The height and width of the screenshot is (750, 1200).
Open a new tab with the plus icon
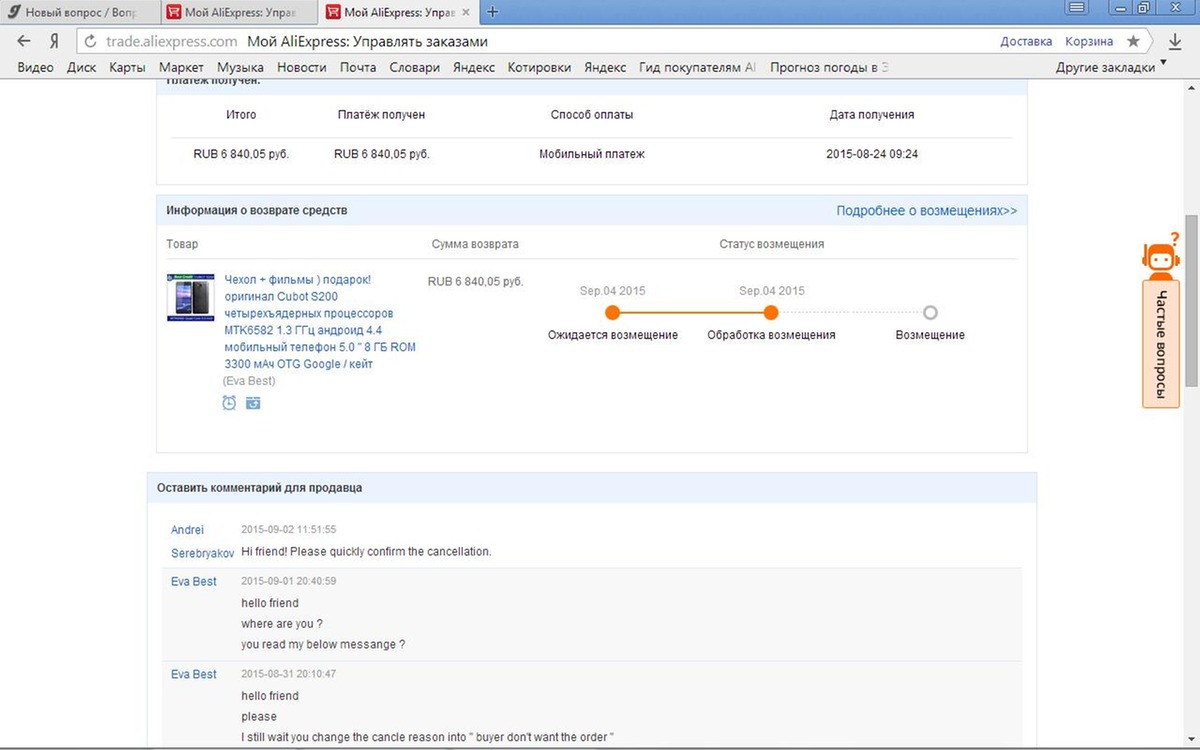pyautogui.click(x=492, y=12)
